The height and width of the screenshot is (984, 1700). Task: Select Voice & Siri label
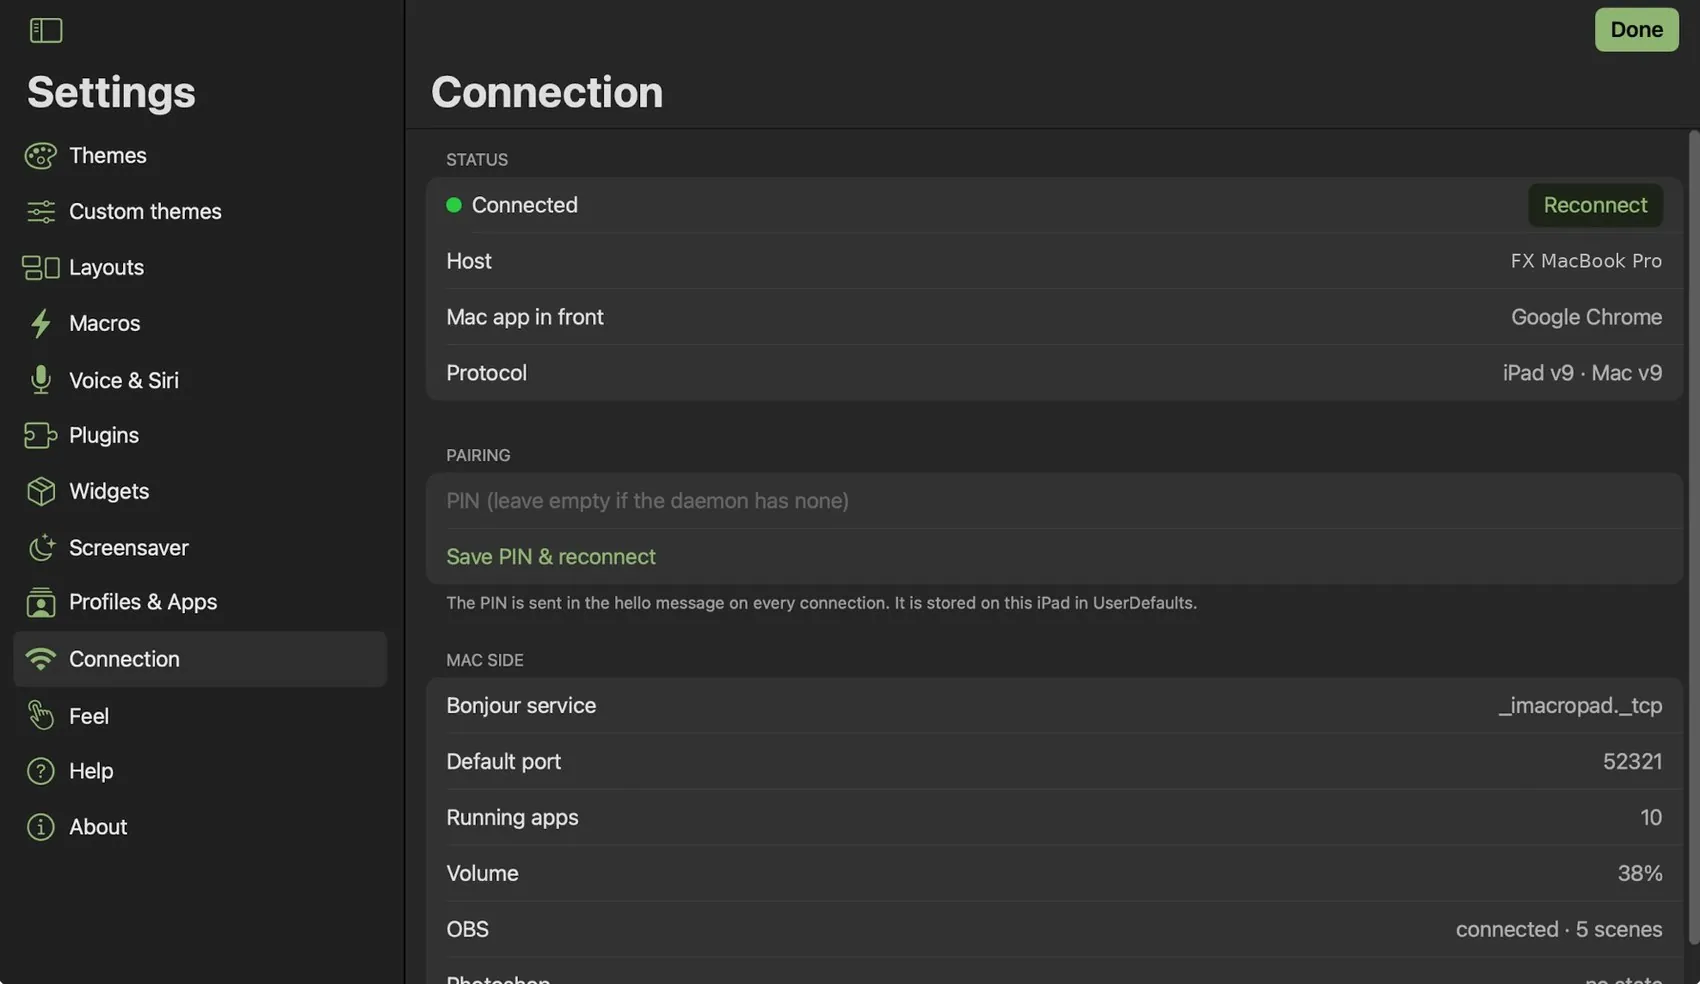point(124,380)
